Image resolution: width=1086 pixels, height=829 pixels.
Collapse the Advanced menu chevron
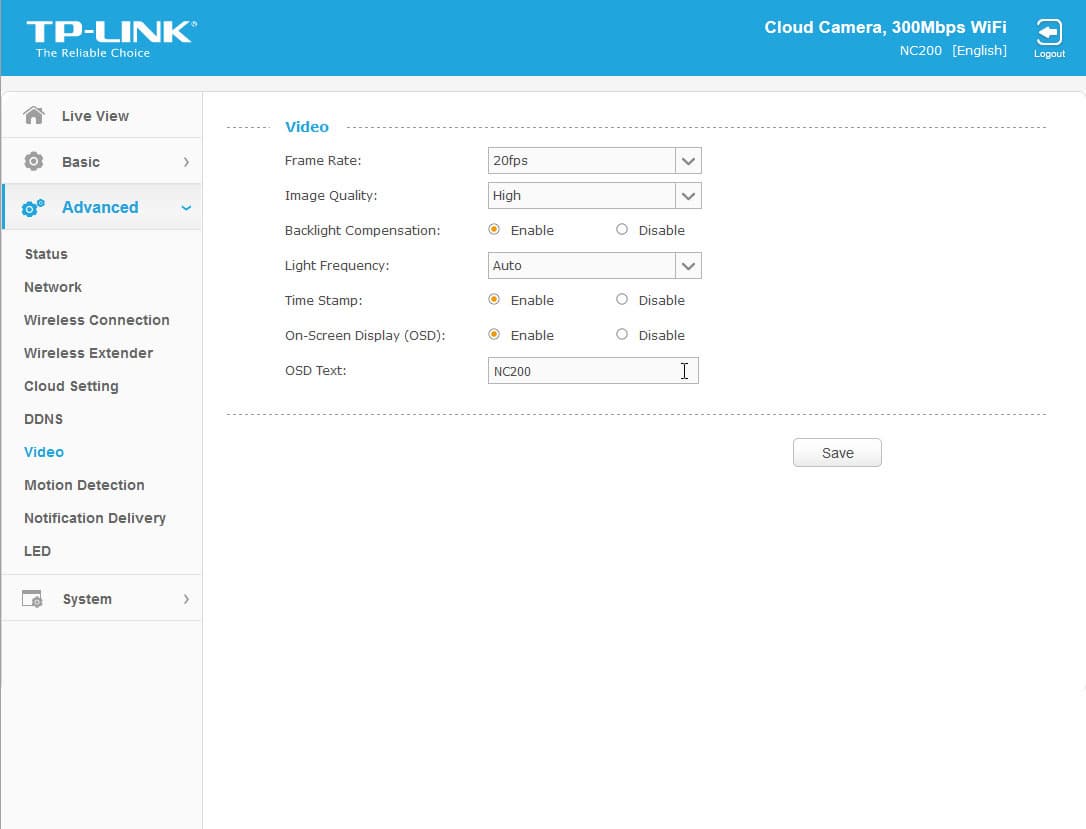[186, 208]
